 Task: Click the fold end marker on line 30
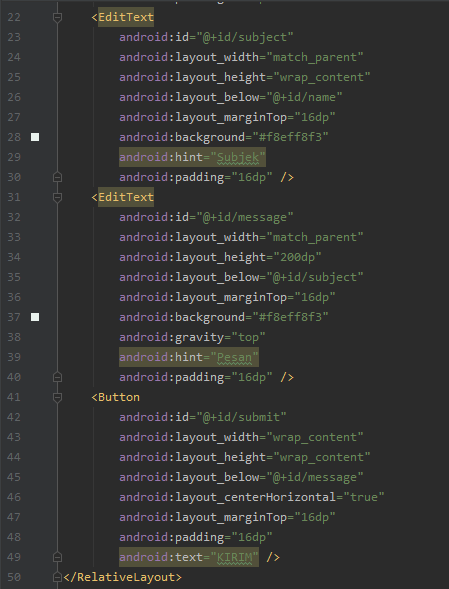[x=57, y=177]
